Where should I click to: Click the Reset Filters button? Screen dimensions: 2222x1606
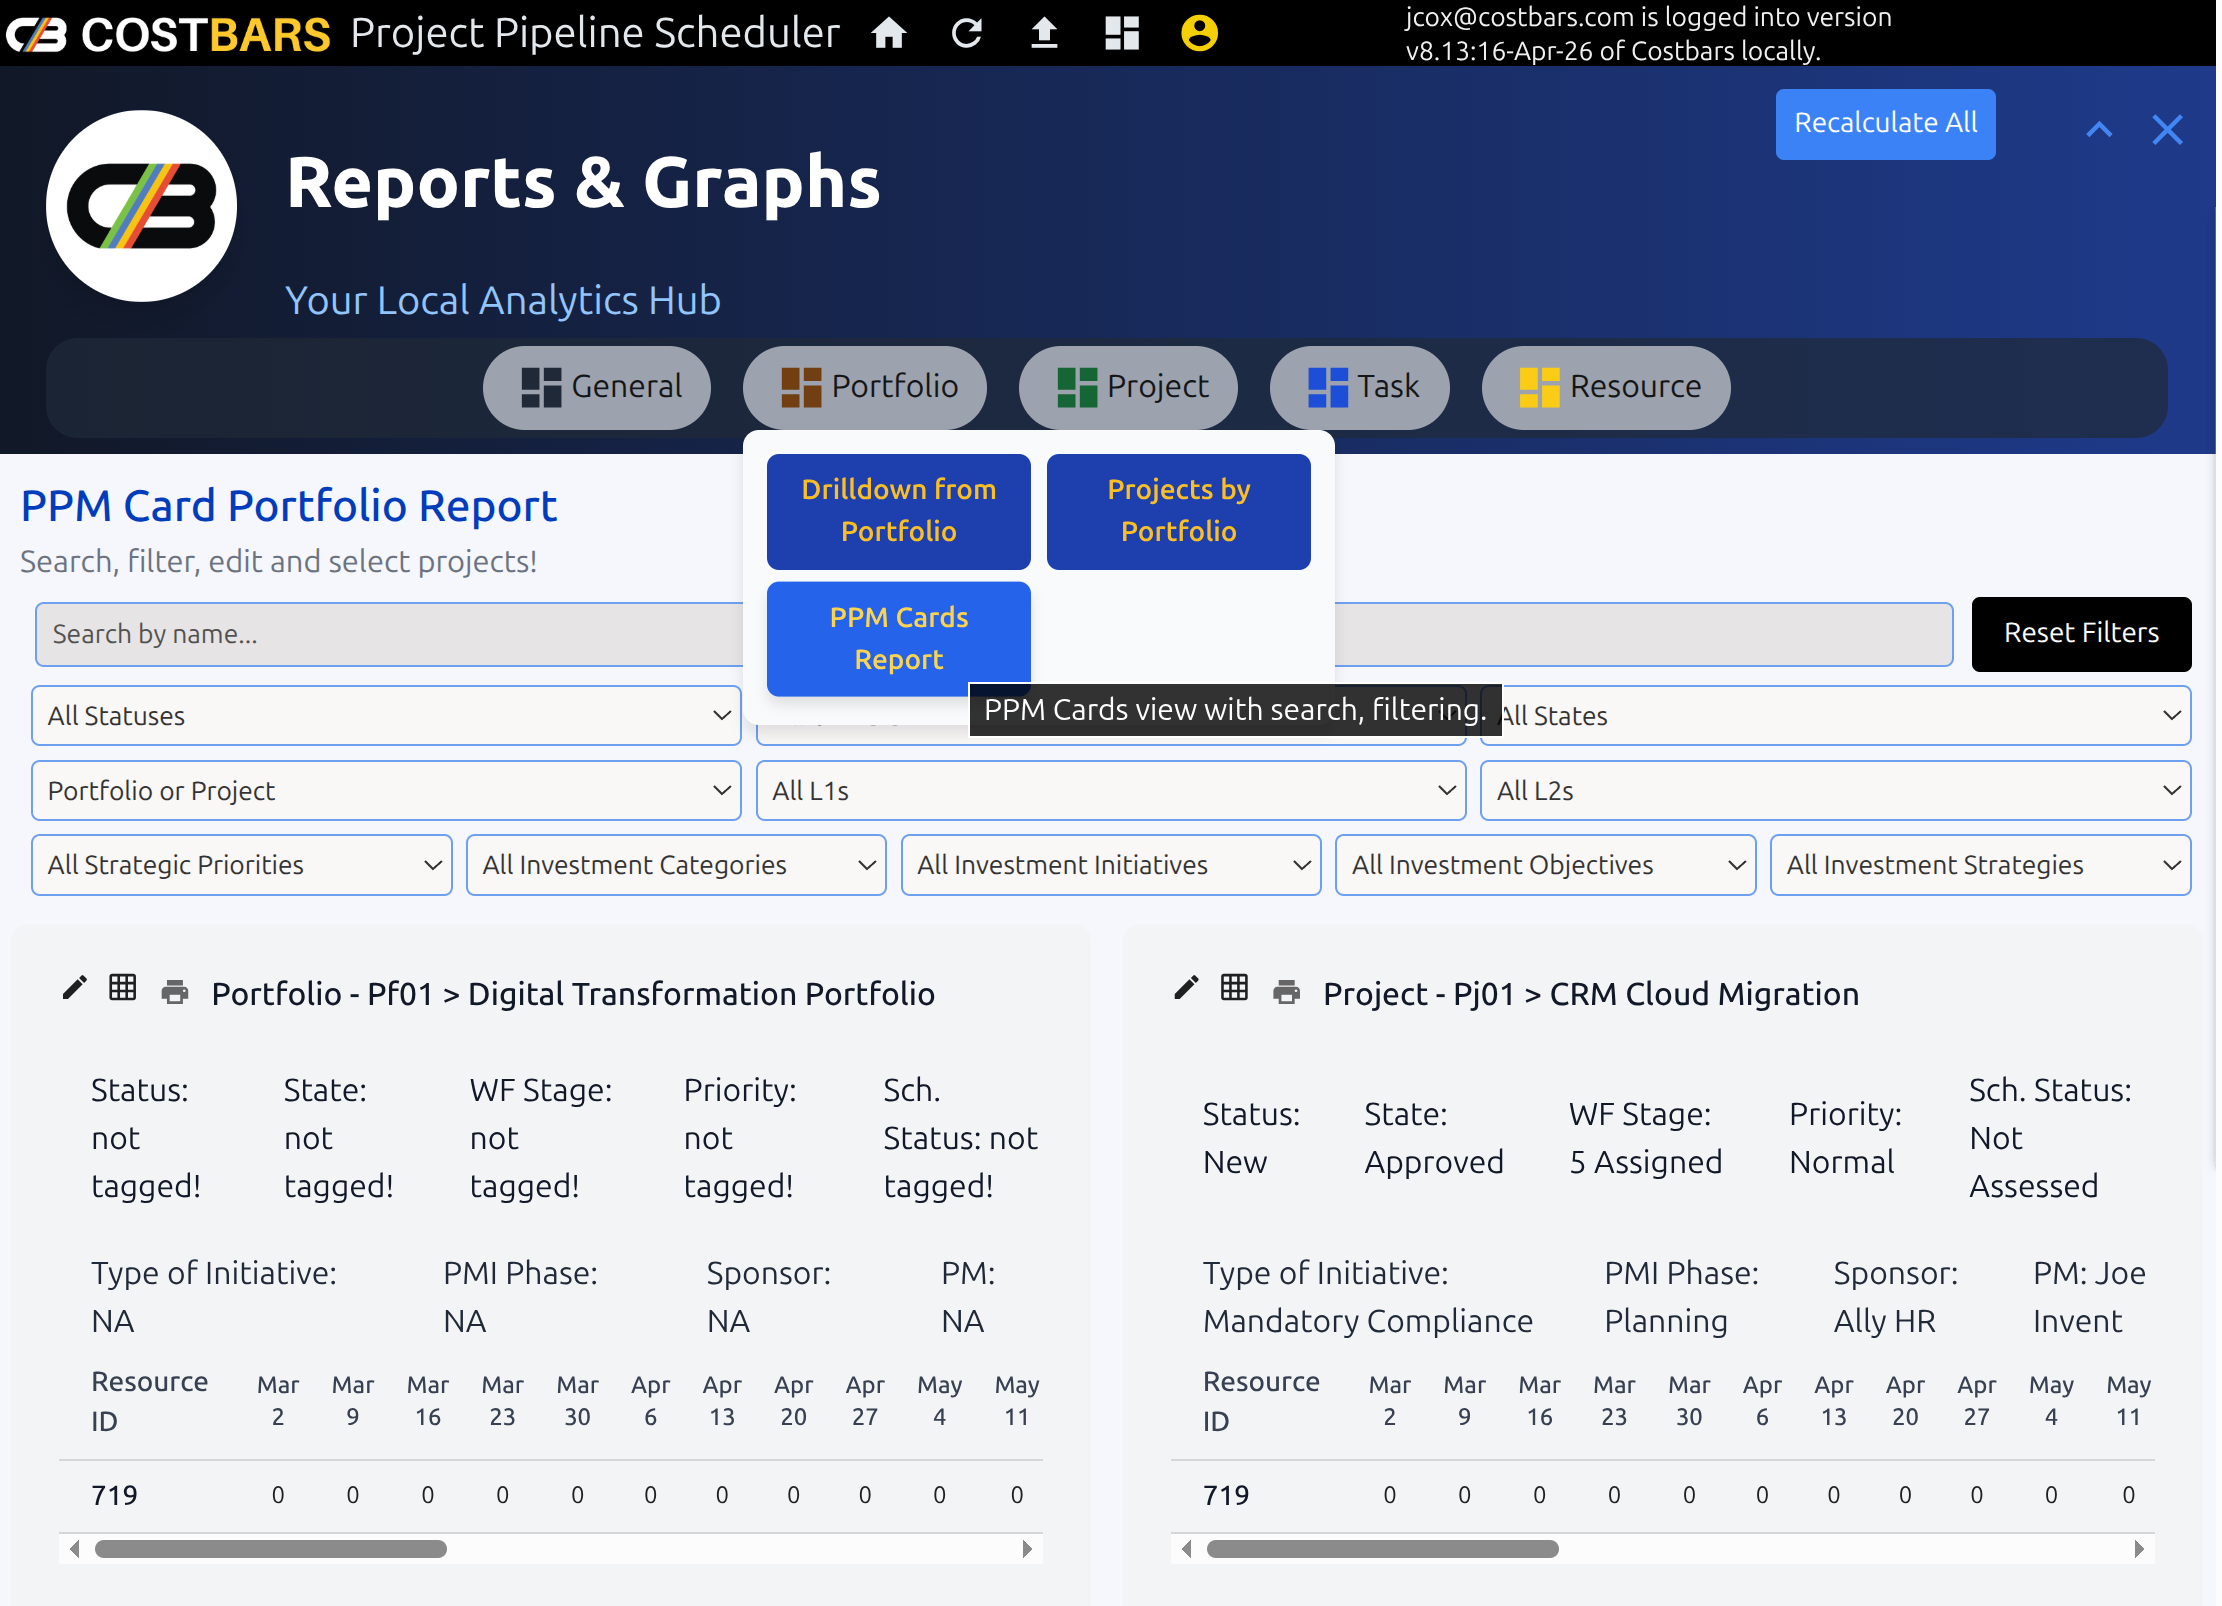click(x=2081, y=634)
